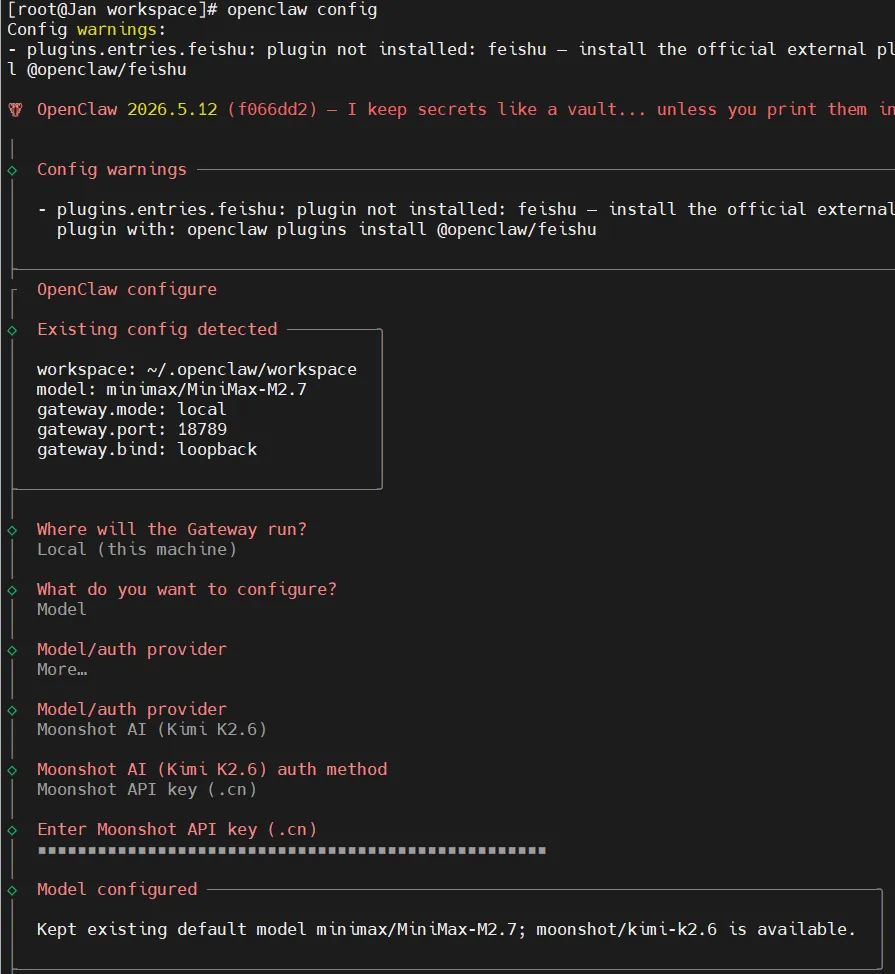Click the diamond marker beside Existing config detected
This screenshot has width=895, height=974.
(12, 330)
